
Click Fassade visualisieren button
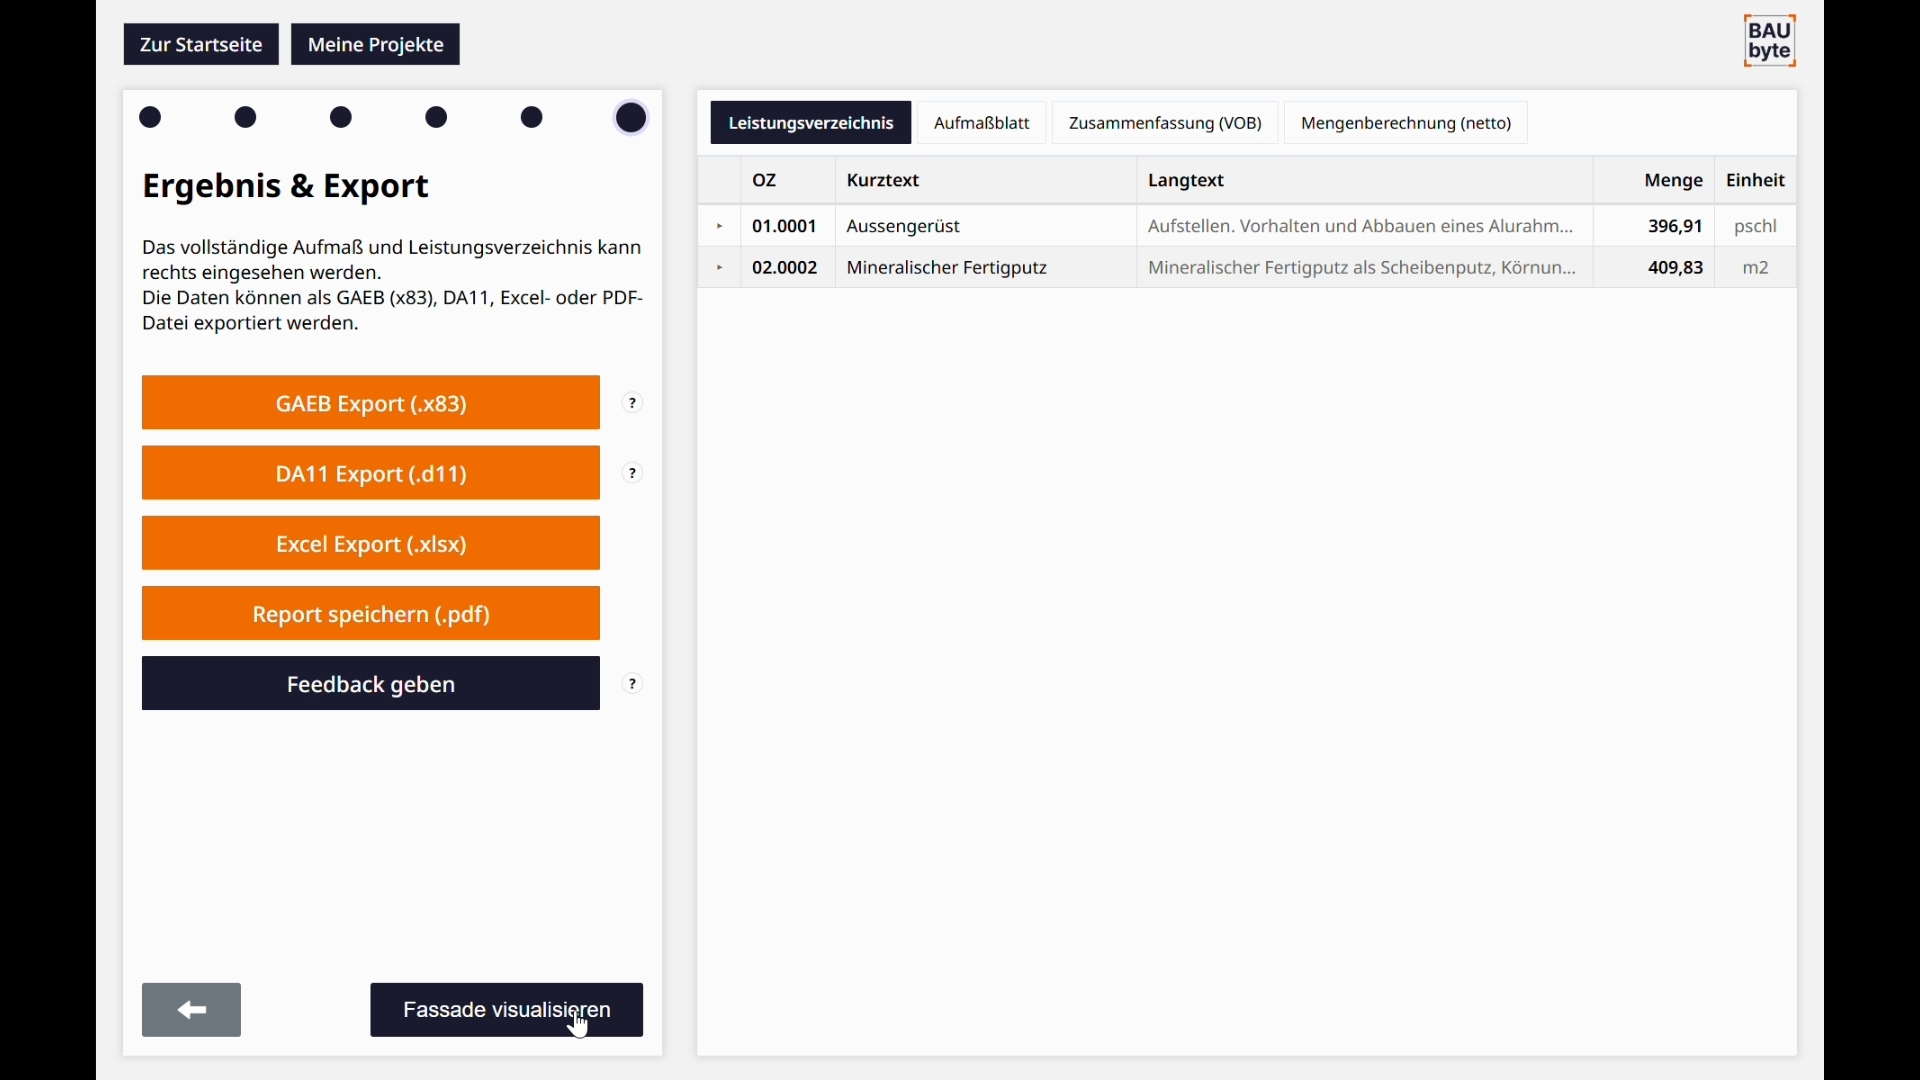click(x=507, y=1011)
